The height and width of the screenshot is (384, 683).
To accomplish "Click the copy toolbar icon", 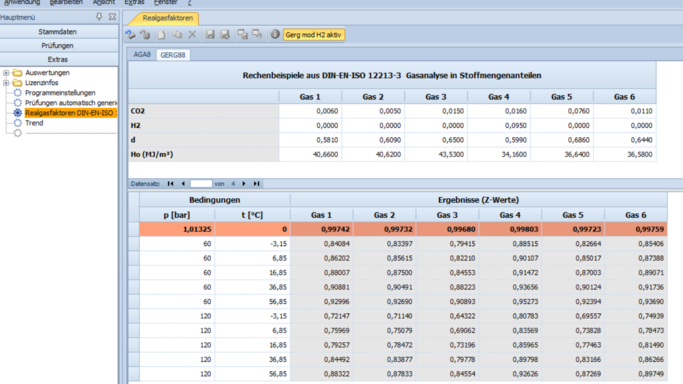I will click(x=177, y=35).
